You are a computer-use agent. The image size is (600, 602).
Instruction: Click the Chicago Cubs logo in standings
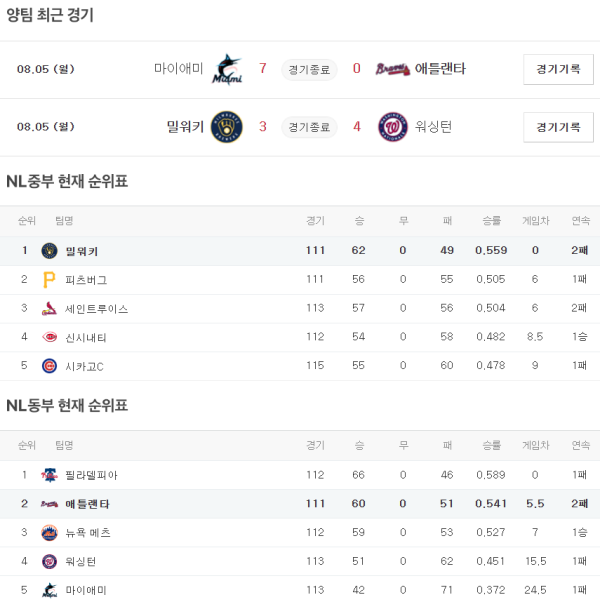click(x=49, y=367)
